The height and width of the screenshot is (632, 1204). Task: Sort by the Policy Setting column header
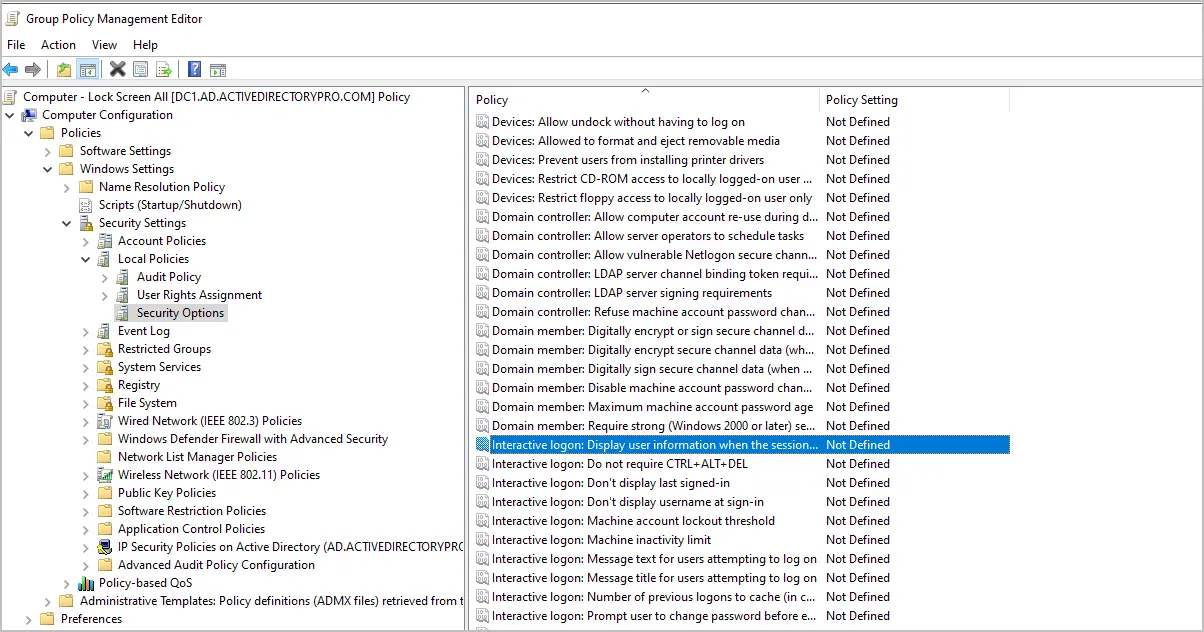pos(914,100)
